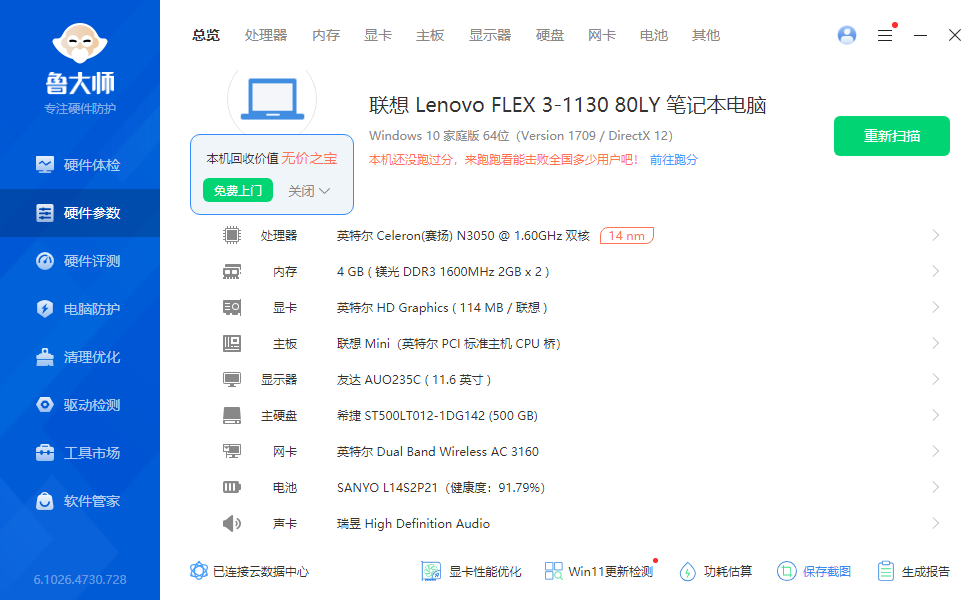Expand the 显卡 row chevron
Screen dimensions: 980x600
coord(936,308)
